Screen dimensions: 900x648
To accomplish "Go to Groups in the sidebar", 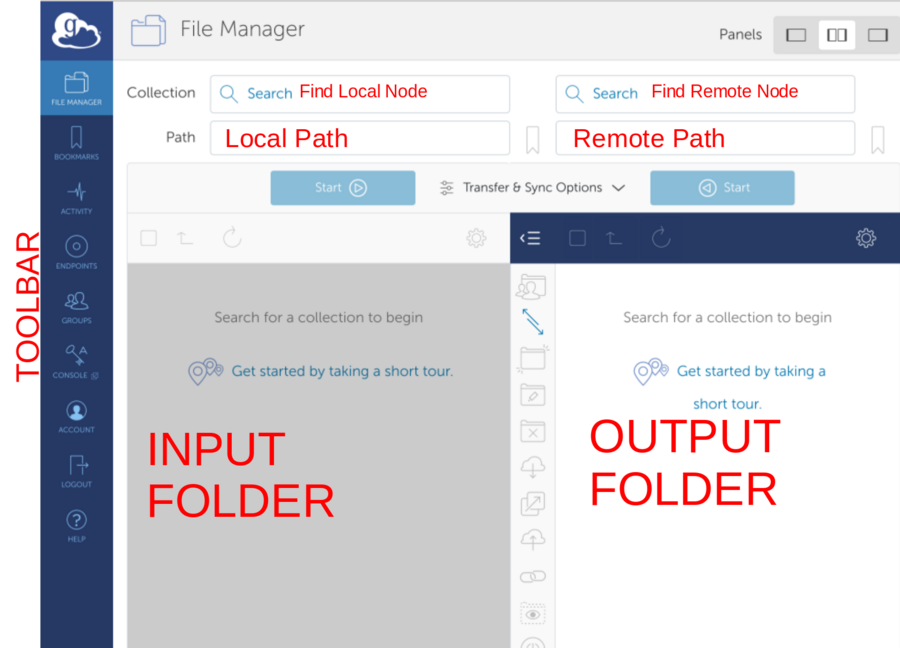I will click(x=76, y=306).
